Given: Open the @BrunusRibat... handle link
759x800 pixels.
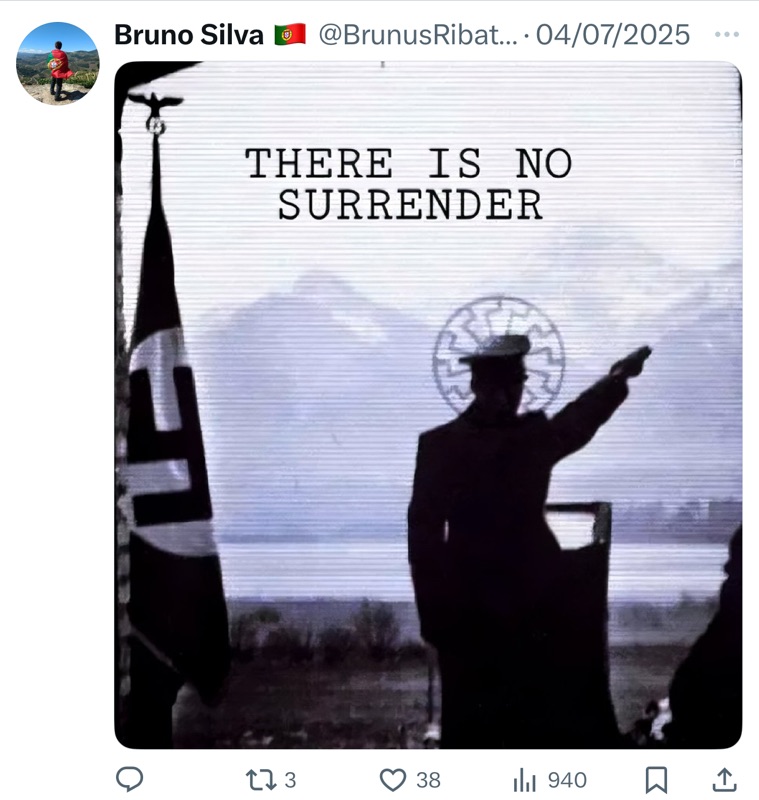Looking at the screenshot, I should tap(418, 35).
